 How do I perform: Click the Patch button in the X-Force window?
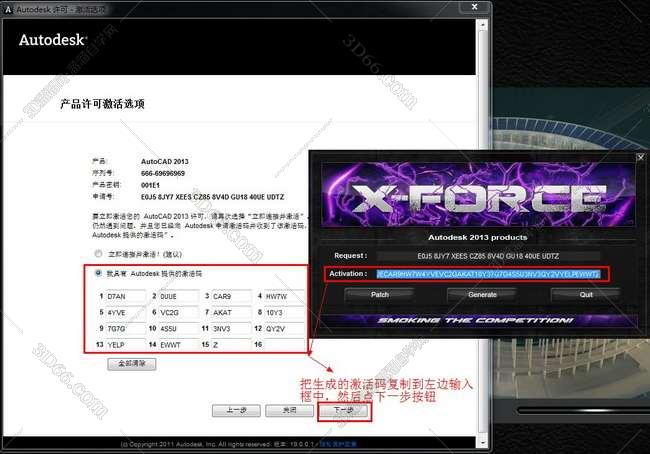379,295
